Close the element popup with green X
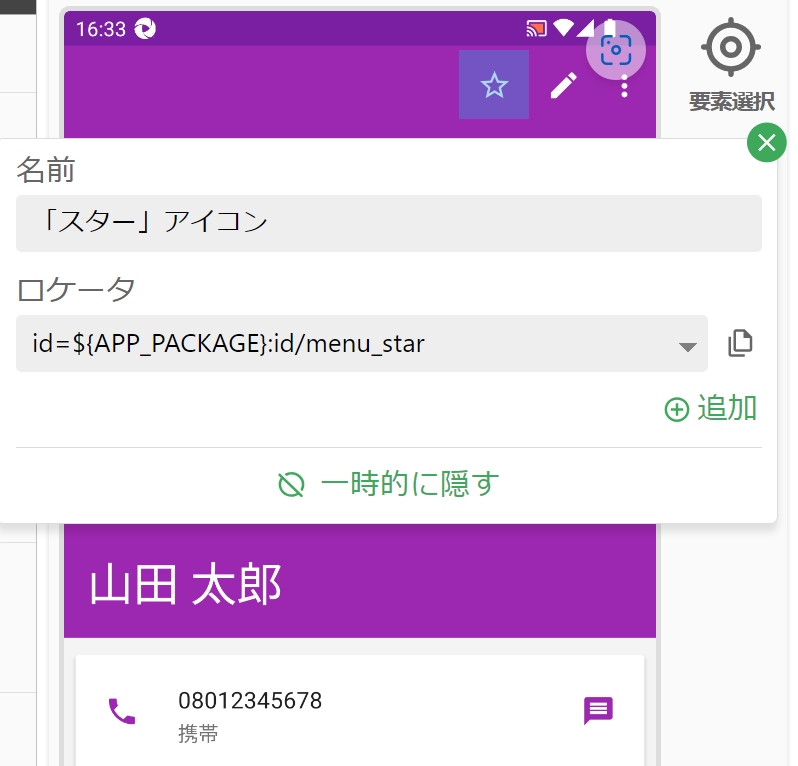 pyautogui.click(x=766, y=143)
